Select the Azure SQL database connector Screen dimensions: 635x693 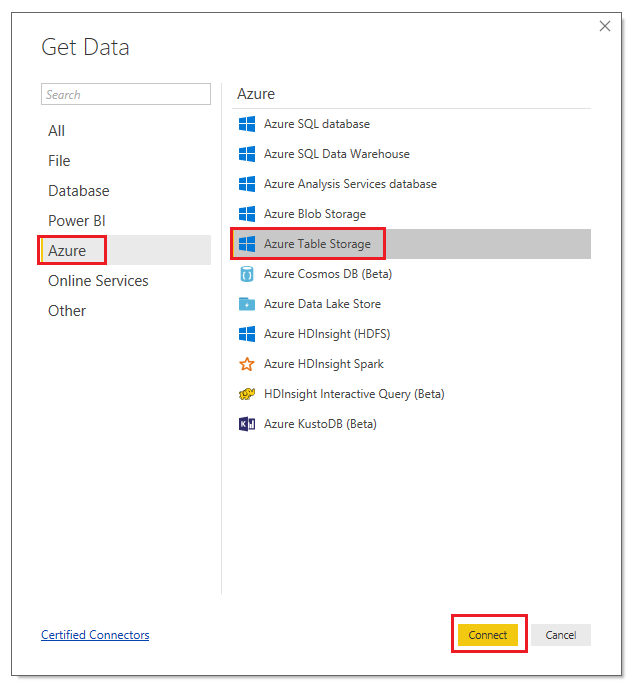coord(411,124)
